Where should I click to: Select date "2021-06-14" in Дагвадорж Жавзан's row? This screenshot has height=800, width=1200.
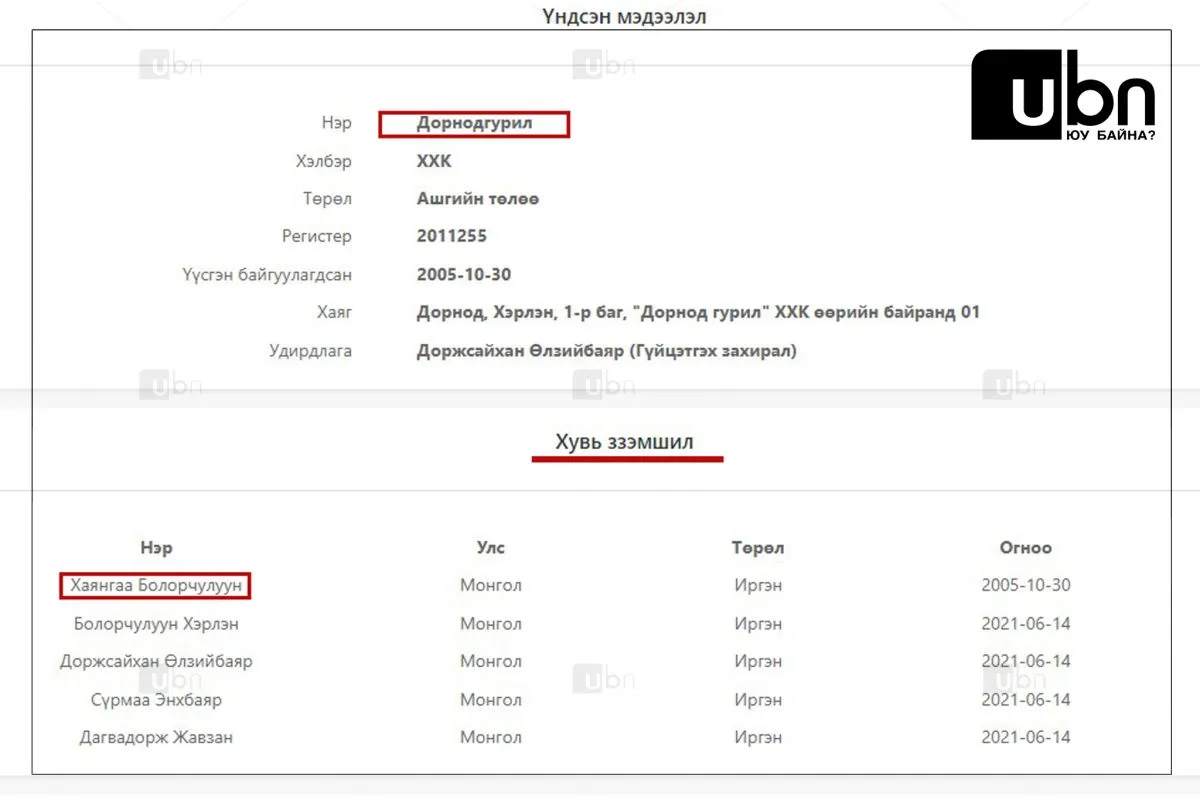click(1026, 738)
